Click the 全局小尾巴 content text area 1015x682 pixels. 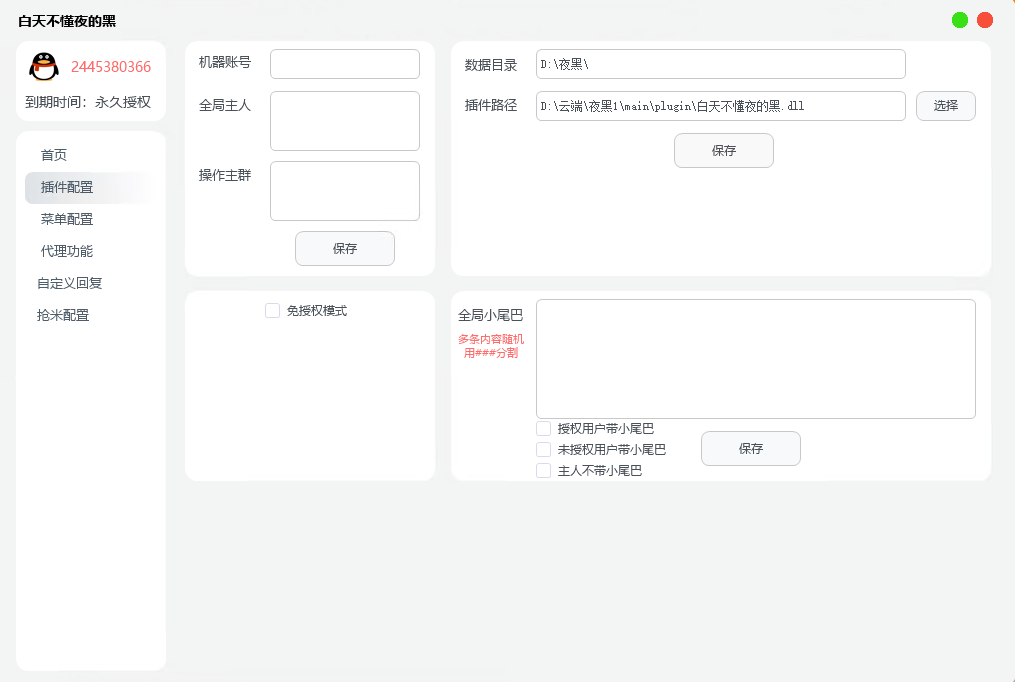click(x=755, y=358)
